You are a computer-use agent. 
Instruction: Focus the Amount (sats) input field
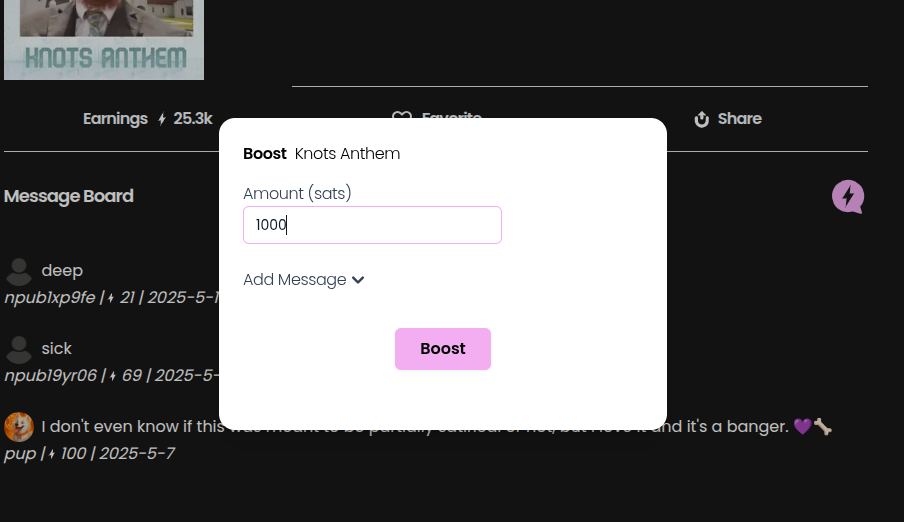pos(372,225)
